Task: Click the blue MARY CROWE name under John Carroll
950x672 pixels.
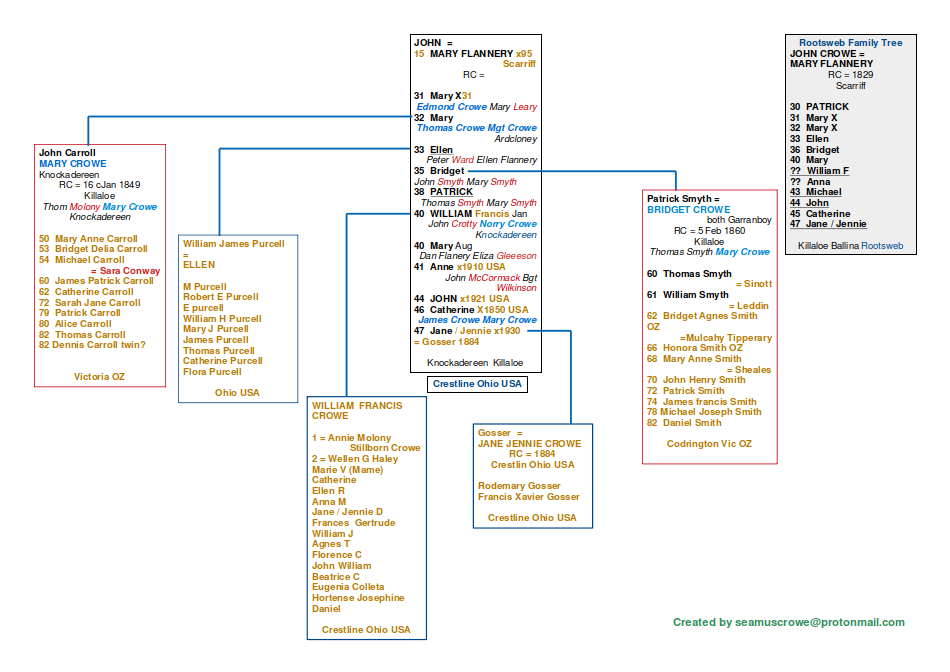Action: [x=72, y=164]
